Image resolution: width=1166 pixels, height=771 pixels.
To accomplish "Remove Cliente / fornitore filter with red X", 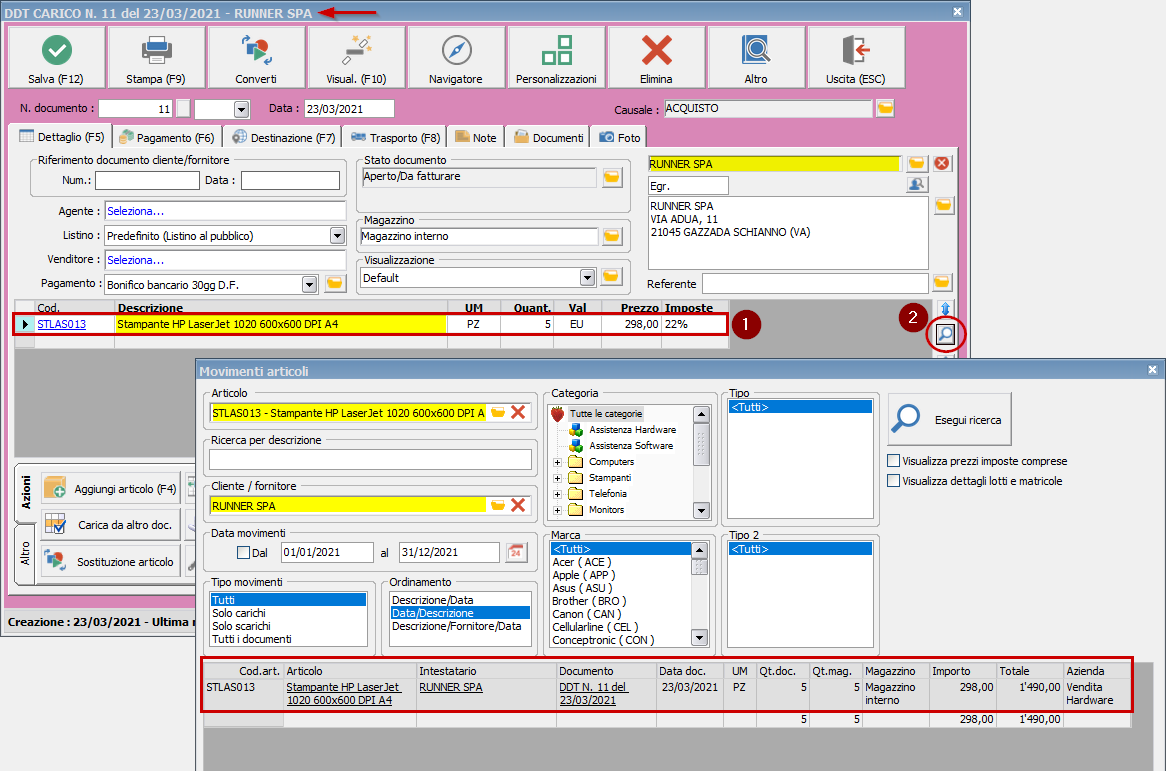I will (518, 506).
